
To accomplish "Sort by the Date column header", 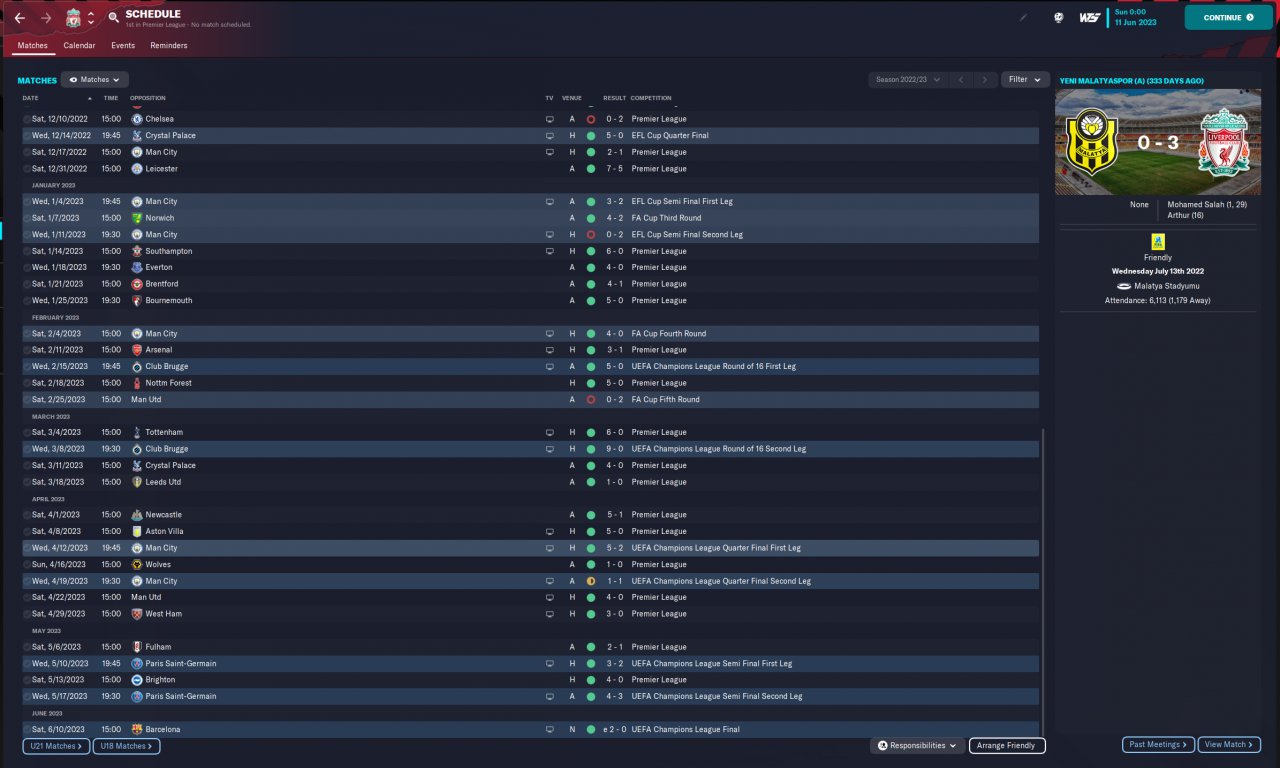I will (x=30, y=98).
